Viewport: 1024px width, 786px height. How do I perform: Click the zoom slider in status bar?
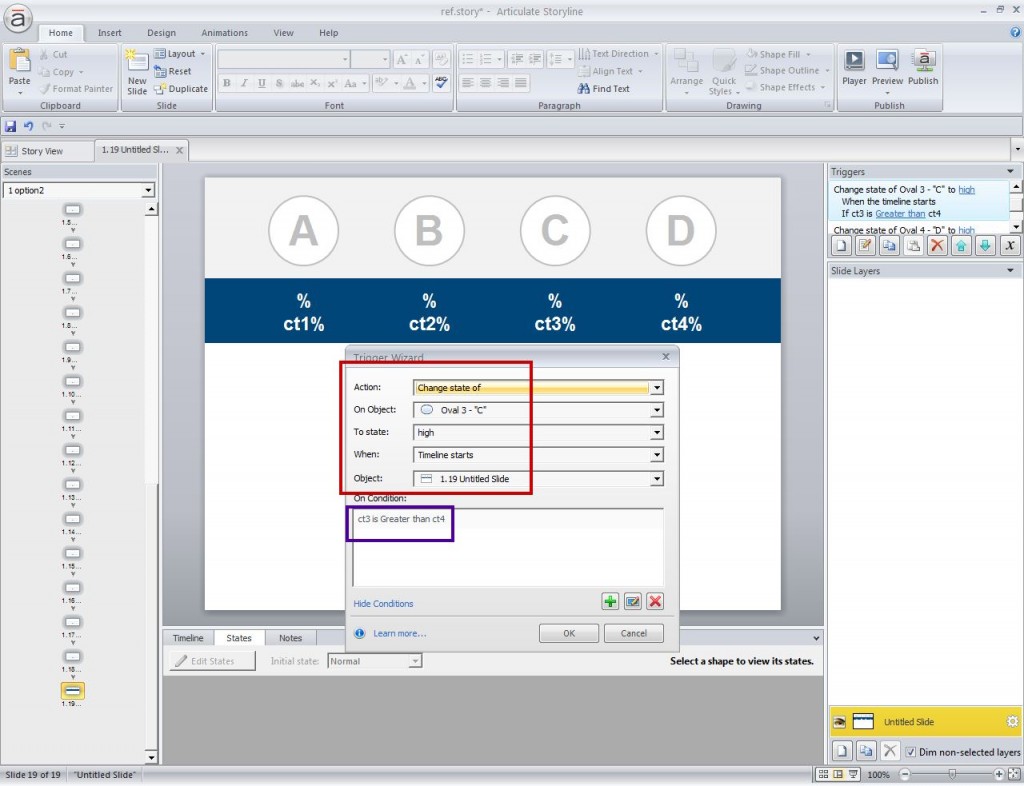click(952, 774)
